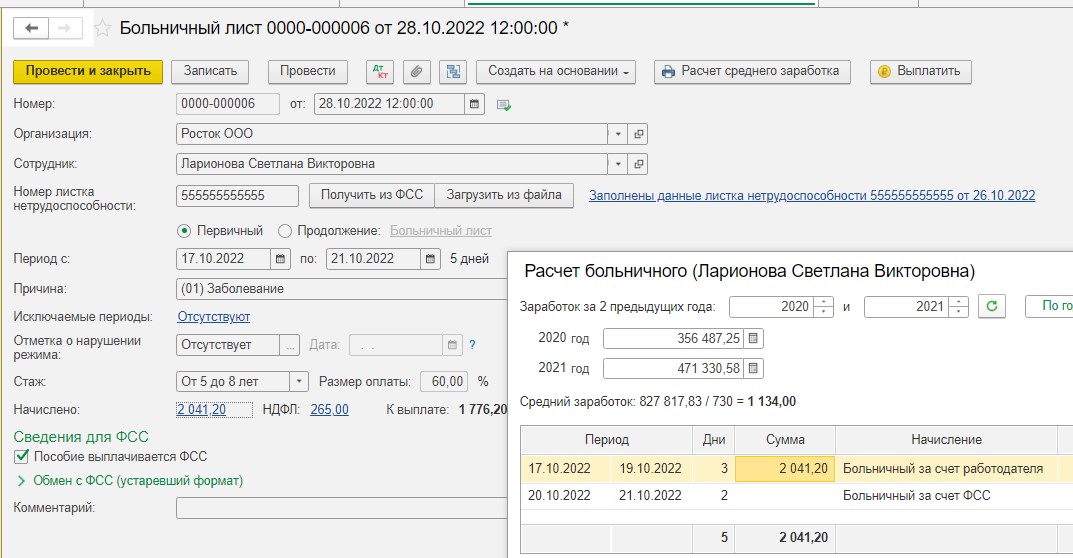This screenshot has width=1073, height=558.
Task: Open Организация record with open-form icon
Action: [638, 134]
